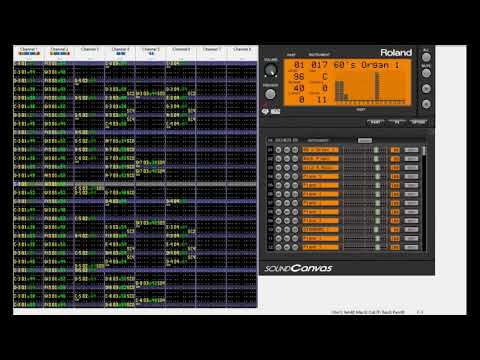Viewport: 480px width, 360px height.
Task: Click the lowest round button right of the LCD
Action: click(426, 104)
